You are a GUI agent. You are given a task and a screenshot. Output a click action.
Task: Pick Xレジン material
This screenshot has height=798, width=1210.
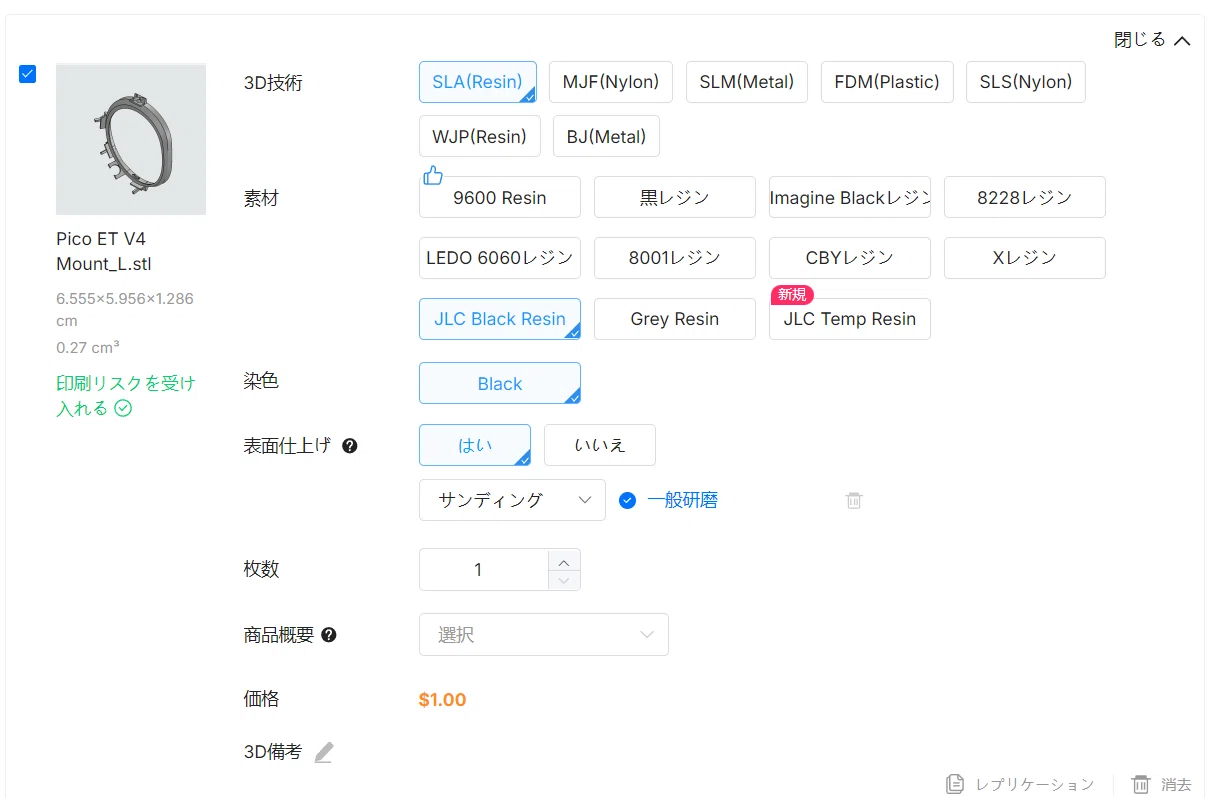coord(1025,258)
